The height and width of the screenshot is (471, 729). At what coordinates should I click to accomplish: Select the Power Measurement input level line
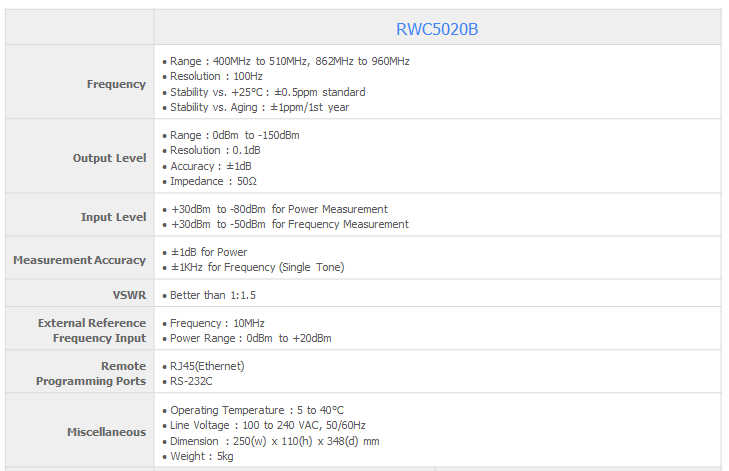[279, 209]
